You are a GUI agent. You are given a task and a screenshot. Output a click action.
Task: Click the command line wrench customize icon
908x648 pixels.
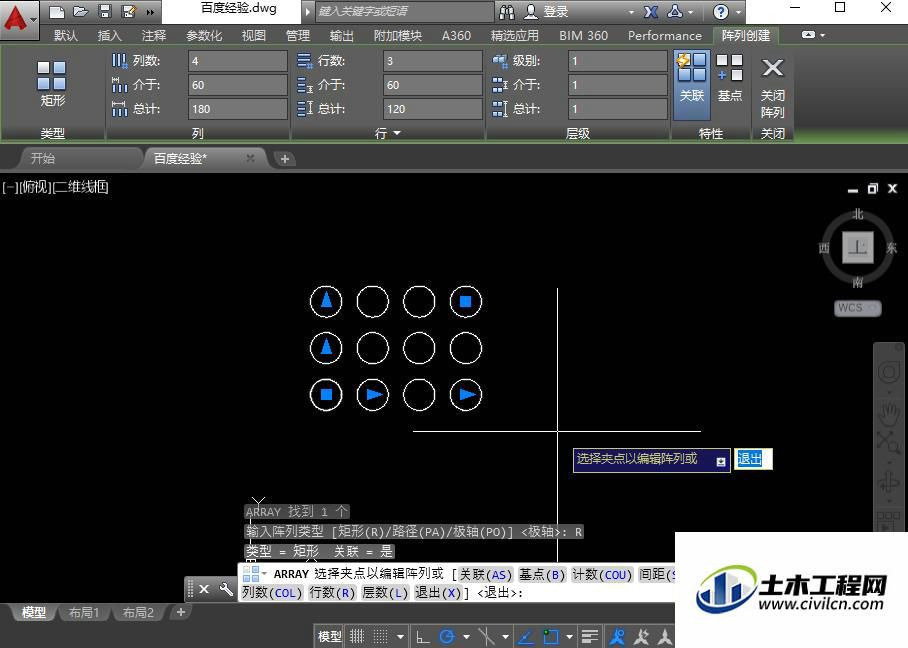tap(226, 590)
